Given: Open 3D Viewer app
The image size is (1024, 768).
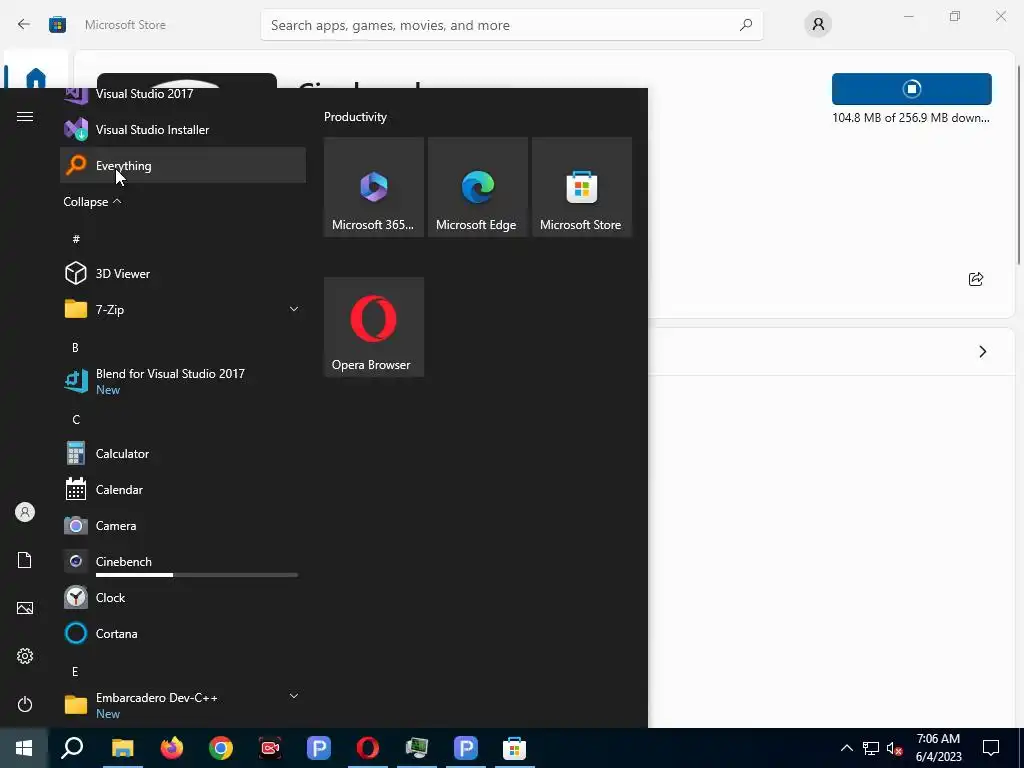Looking at the screenshot, I should pos(183,273).
